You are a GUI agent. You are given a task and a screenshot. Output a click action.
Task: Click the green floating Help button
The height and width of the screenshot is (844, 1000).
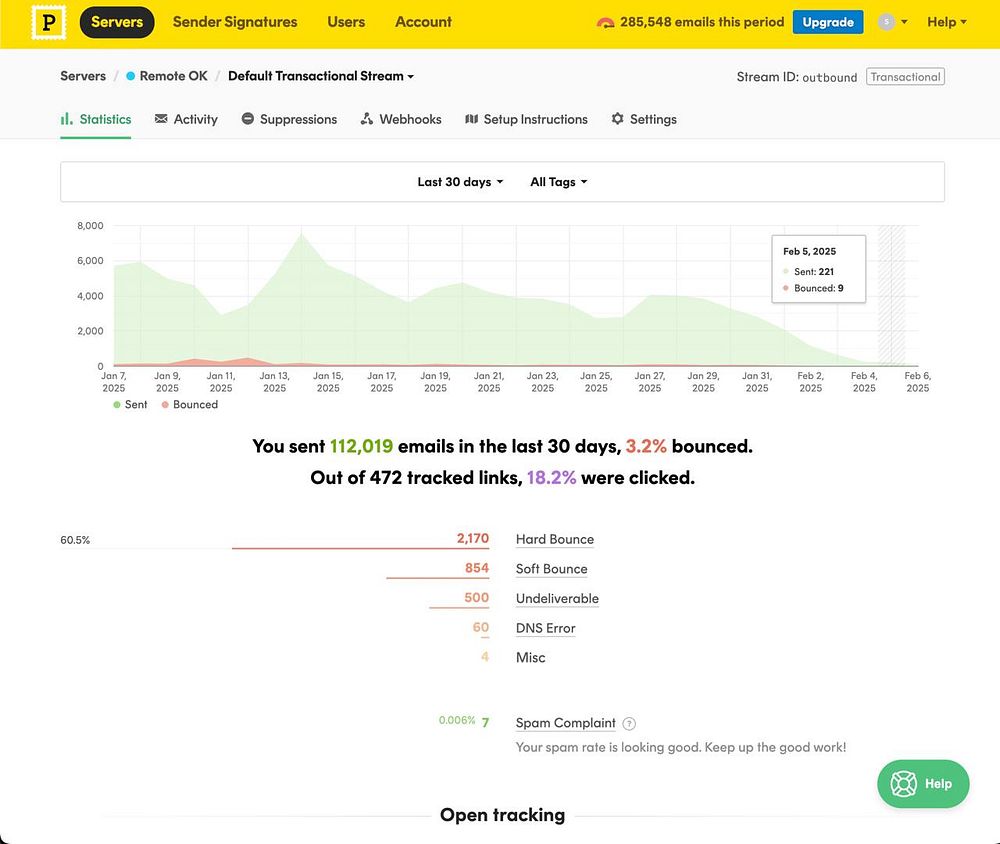pos(923,783)
